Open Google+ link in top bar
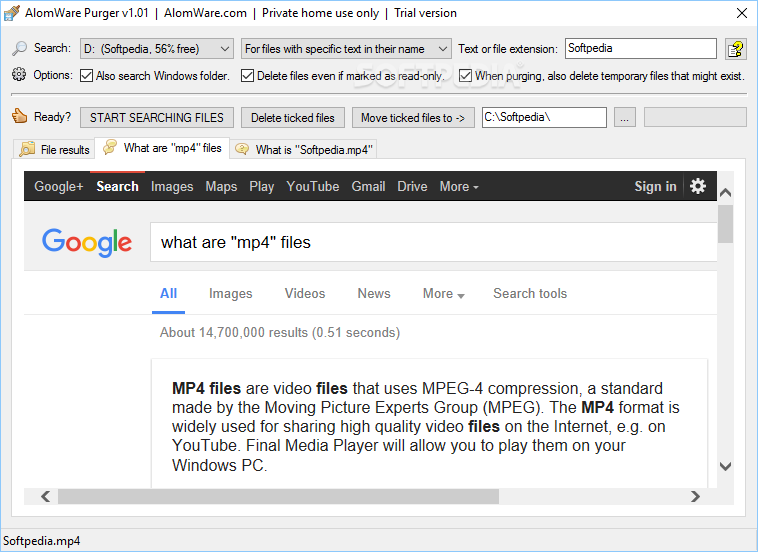Viewport: 758px width, 552px height. point(58,187)
